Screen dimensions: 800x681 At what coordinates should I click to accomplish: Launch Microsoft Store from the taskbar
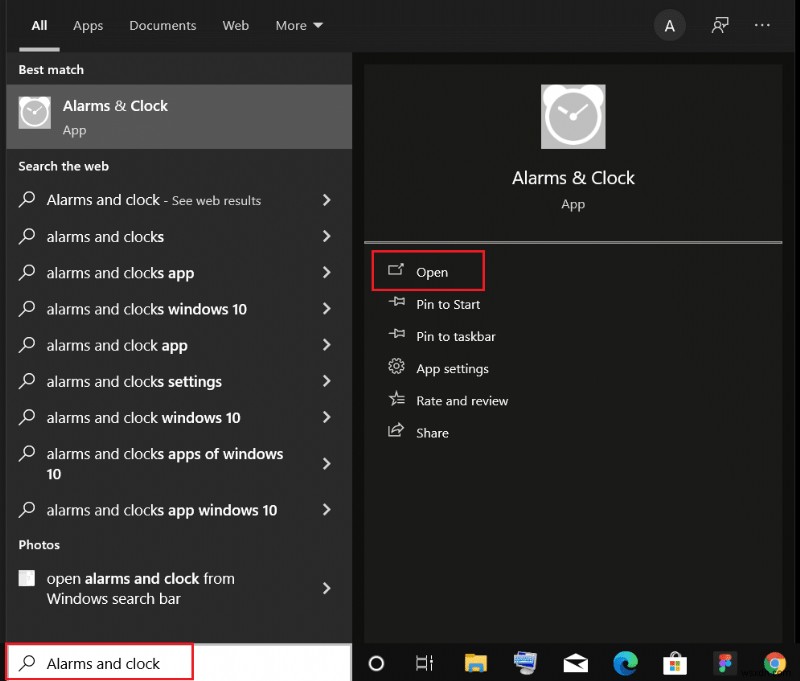pos(675,663)
